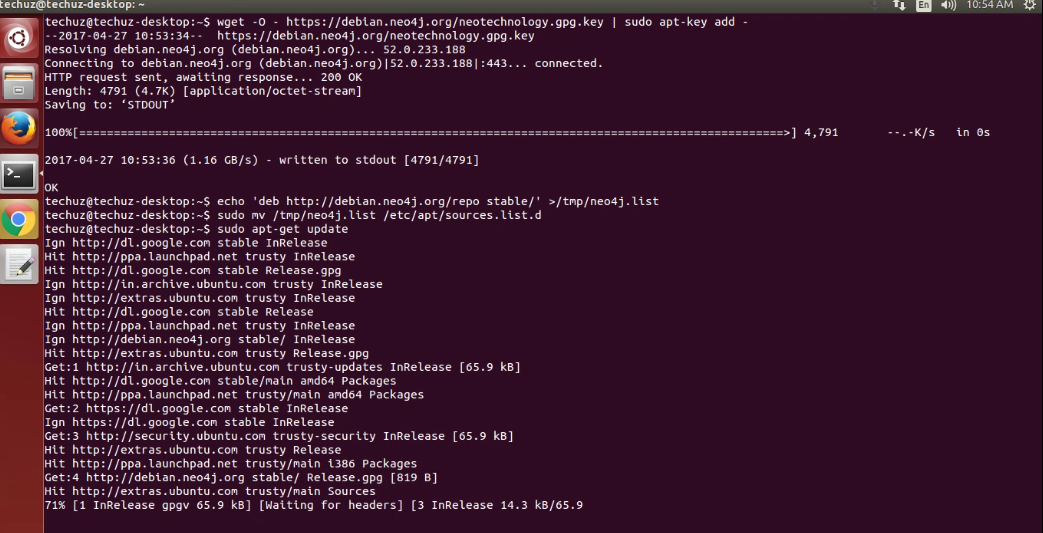Click the 'OK' output line
This screenshot has width=1043, height=533.
coord(51,188)
